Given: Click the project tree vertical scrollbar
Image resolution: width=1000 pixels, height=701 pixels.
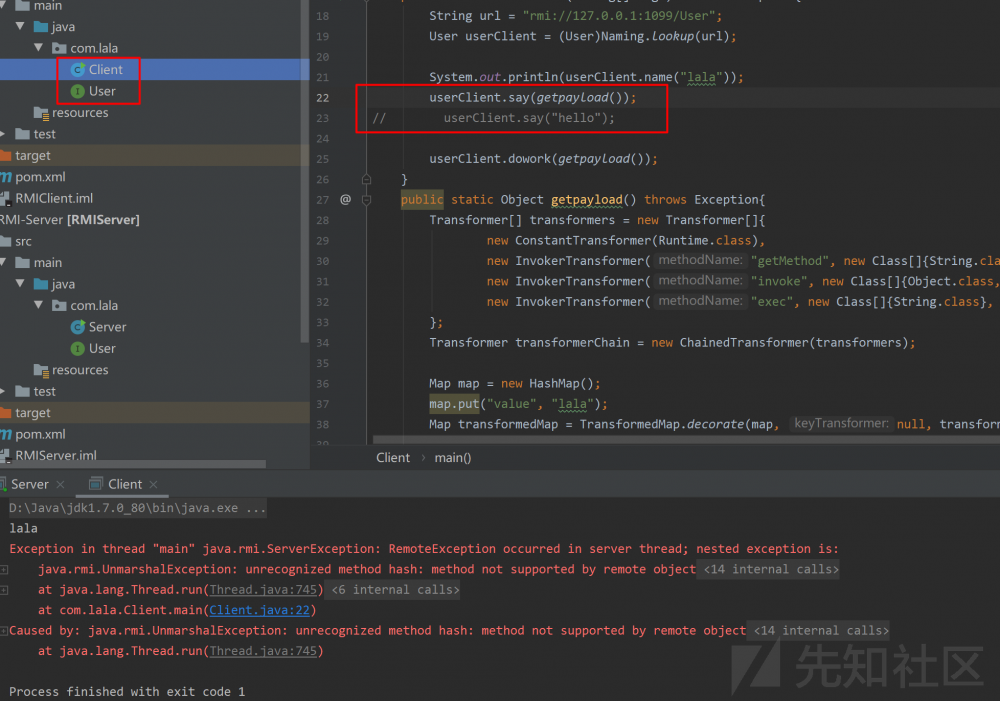Looking at the screenshot, I should point(305,172).
